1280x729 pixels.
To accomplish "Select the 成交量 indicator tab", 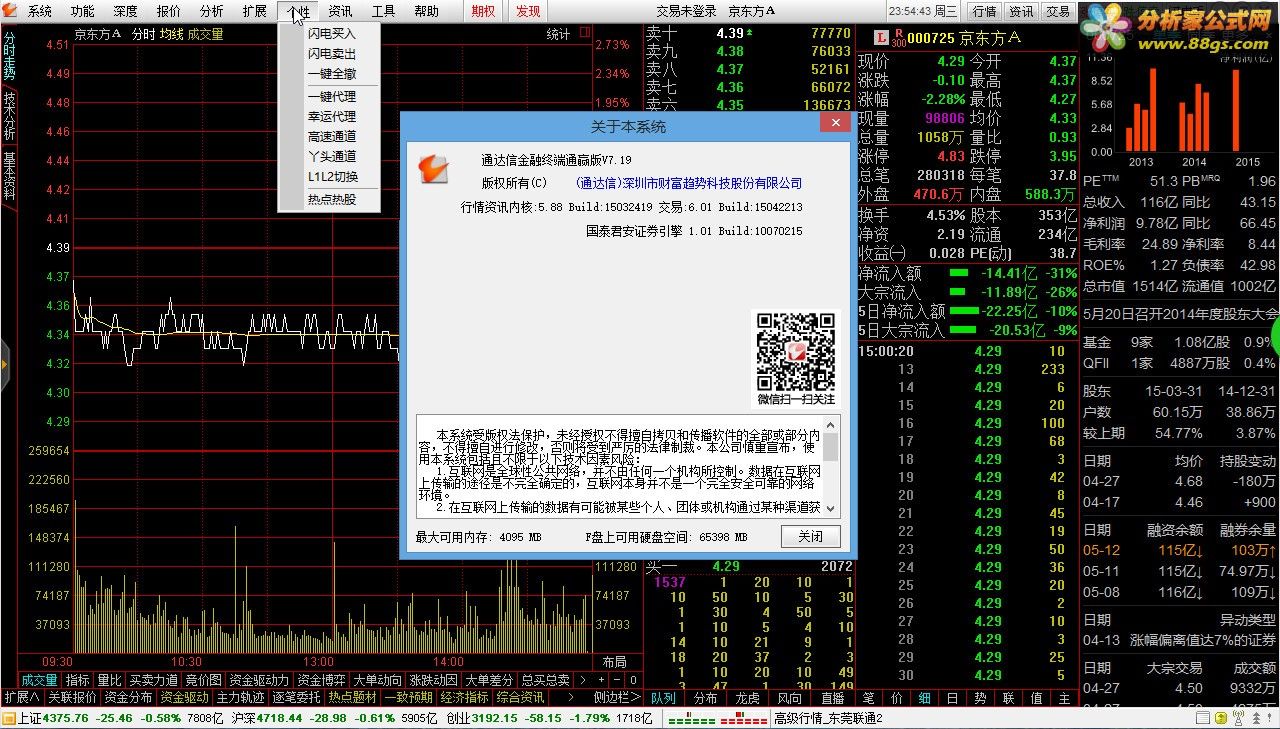I will point(40,680).
